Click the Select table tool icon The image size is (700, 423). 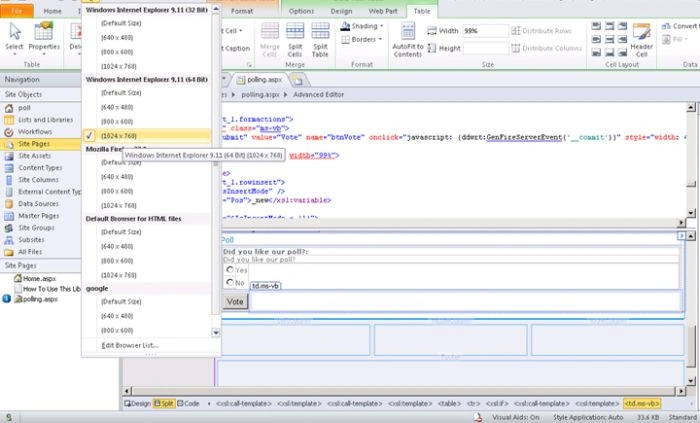[x=14, y=32]
